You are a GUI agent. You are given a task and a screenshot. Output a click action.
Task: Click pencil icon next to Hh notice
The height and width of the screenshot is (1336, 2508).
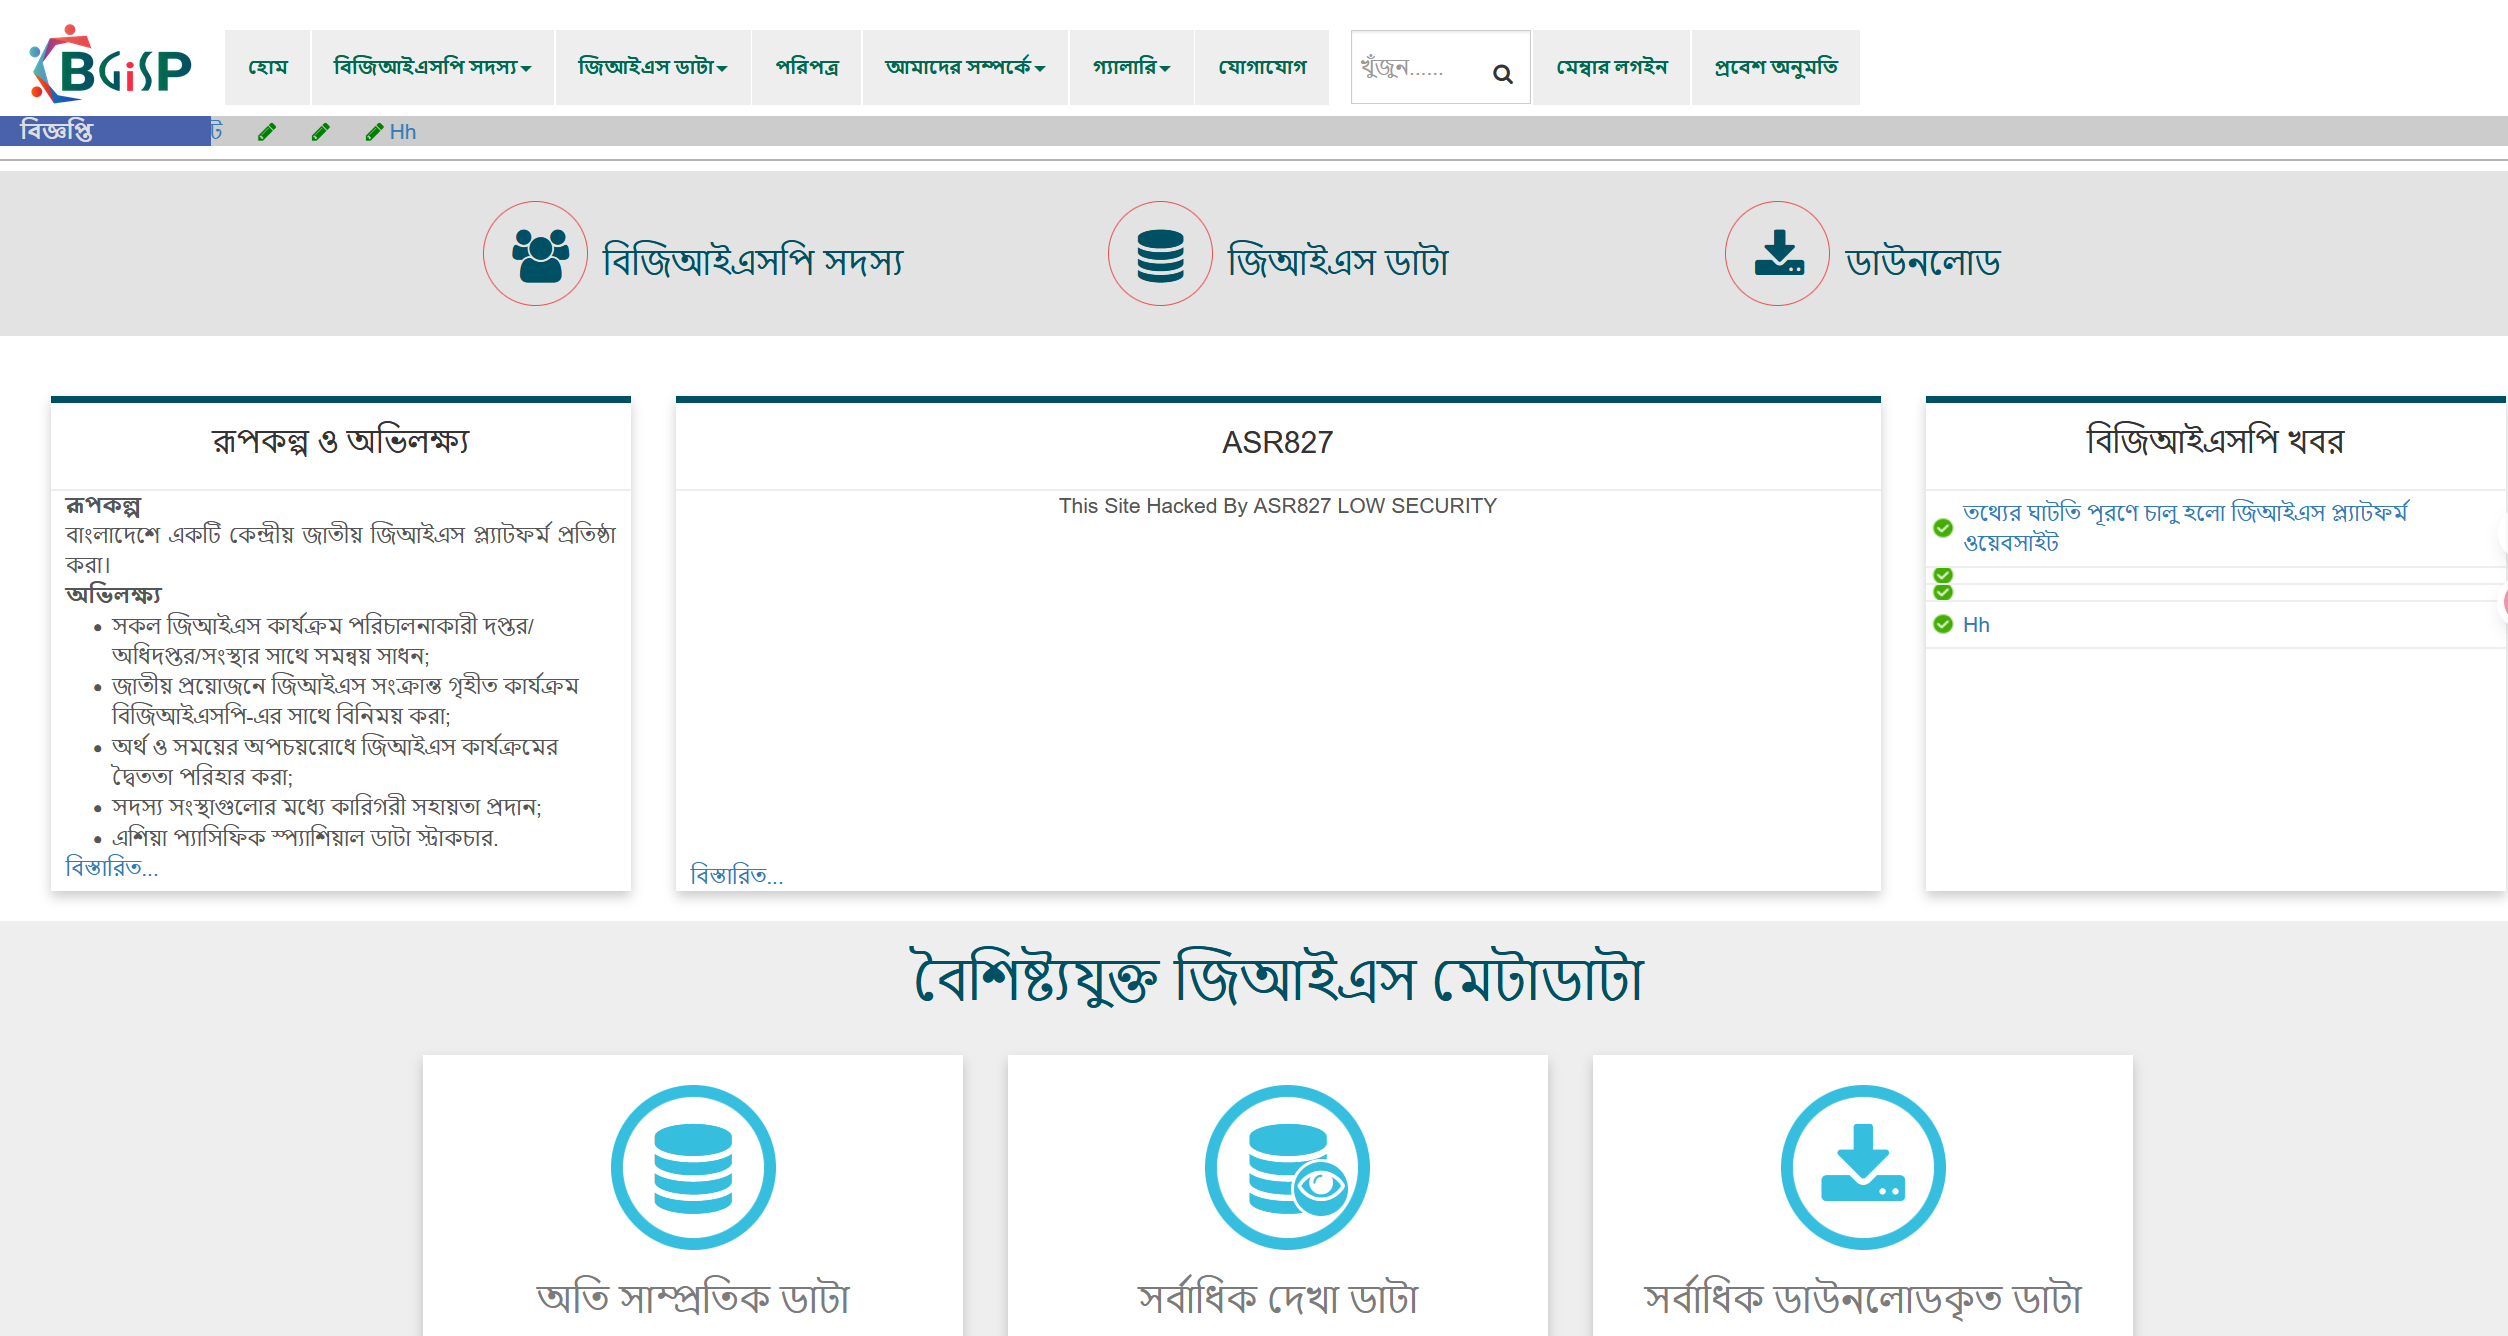click(374, 132)
